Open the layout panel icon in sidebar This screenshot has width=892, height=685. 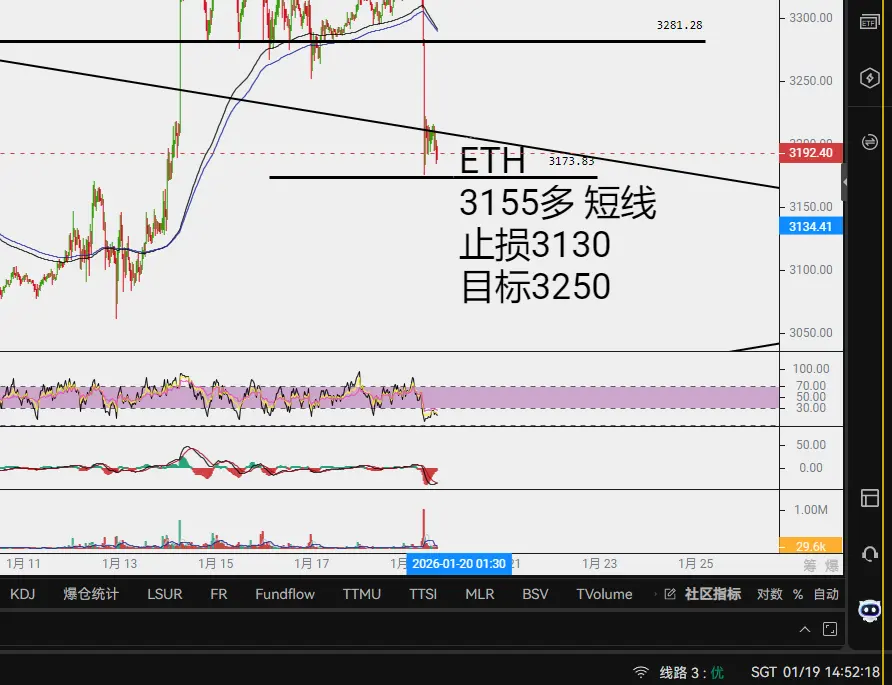[x=869, y=498]
